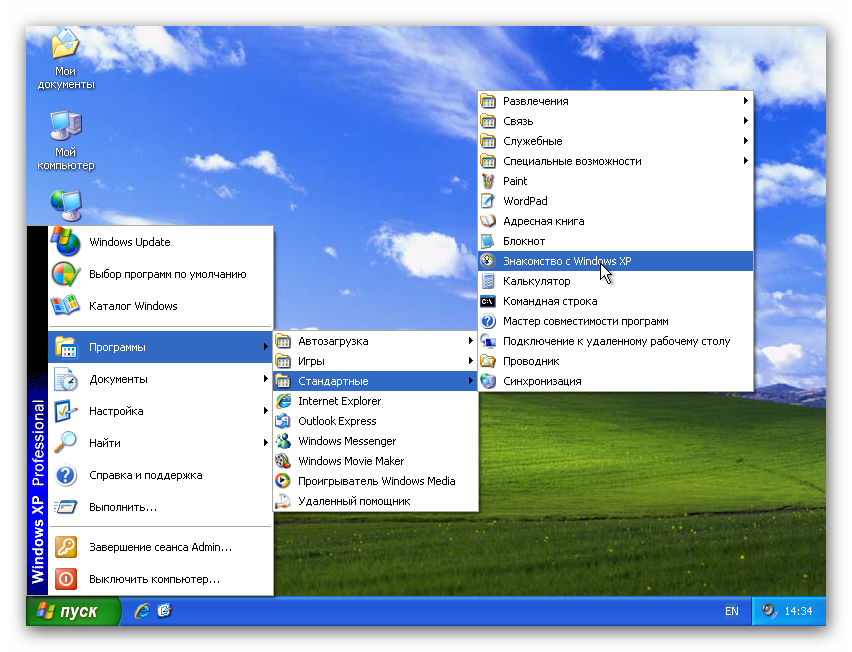Open Командная строка command prompt
The image size is (852, 652).
click(x=549, y=301)
